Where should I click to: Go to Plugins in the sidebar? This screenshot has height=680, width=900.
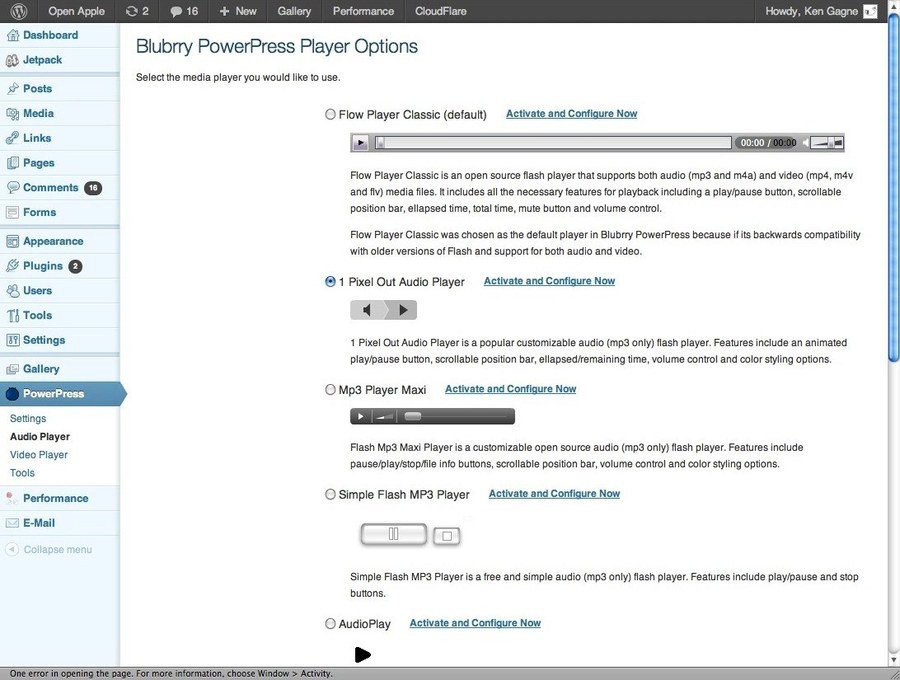point(43,266)
